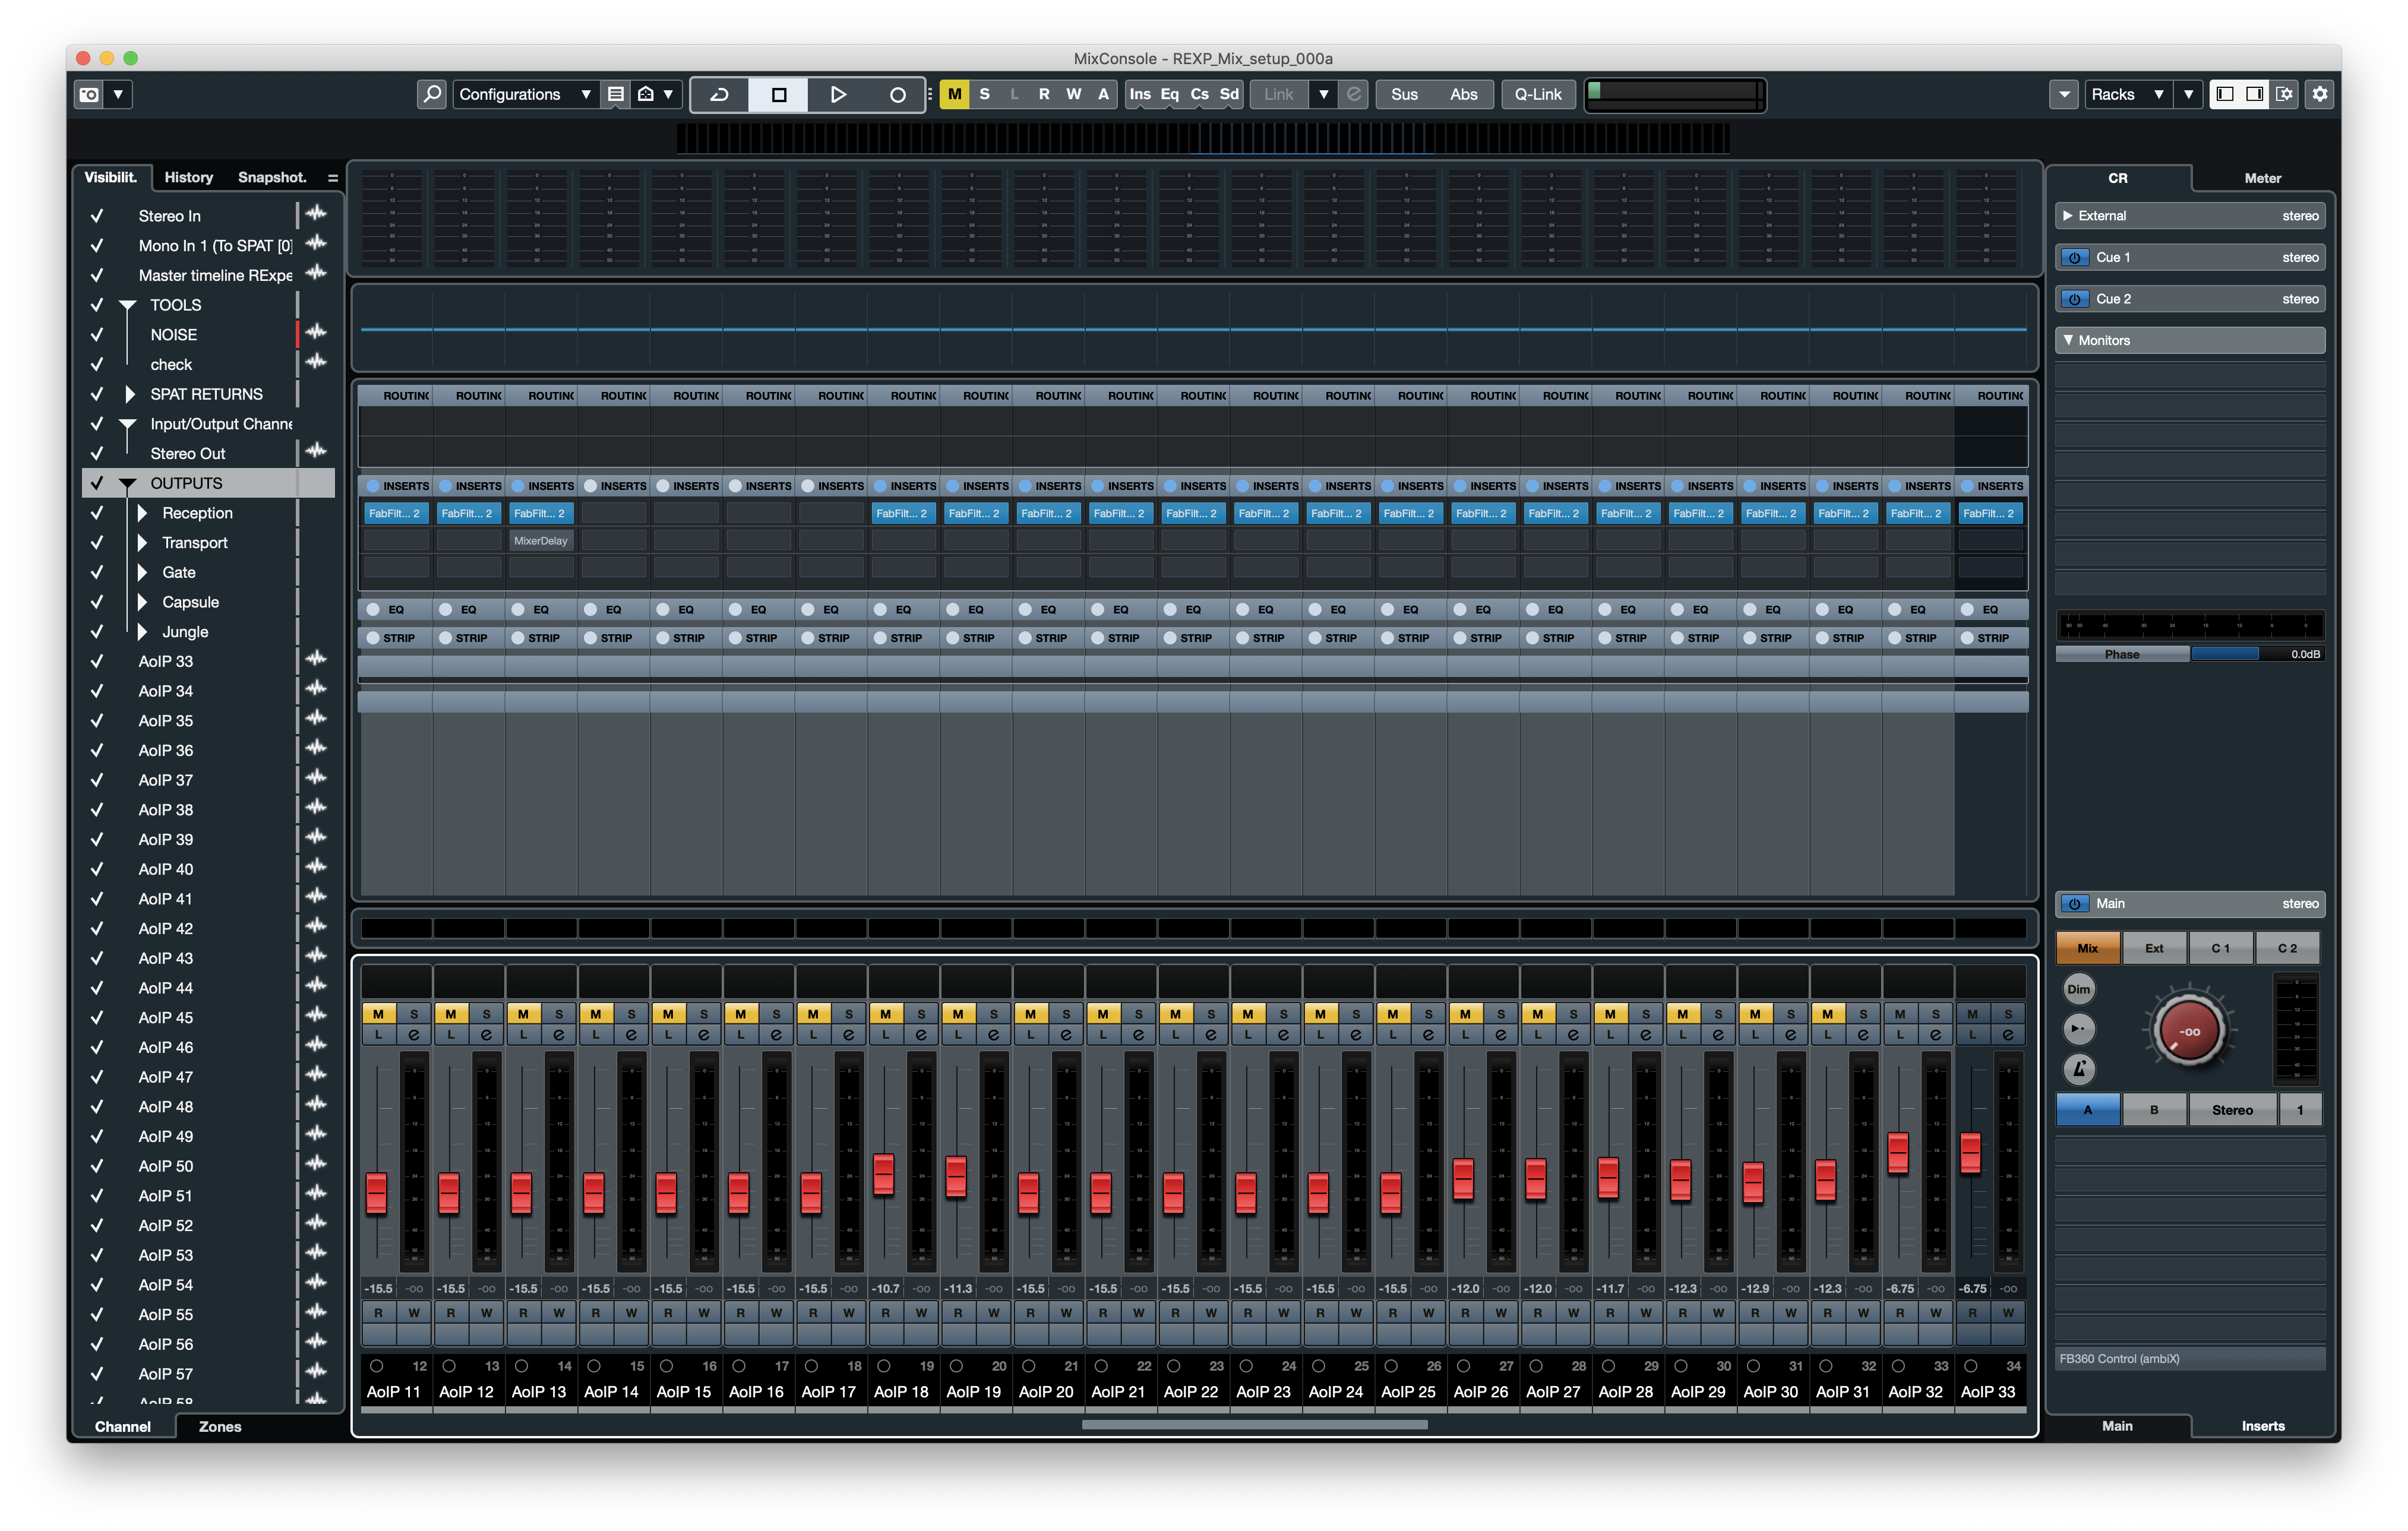Click the snapshot camera icon in toolbar

pyautogui.click(x=89, y=94)
